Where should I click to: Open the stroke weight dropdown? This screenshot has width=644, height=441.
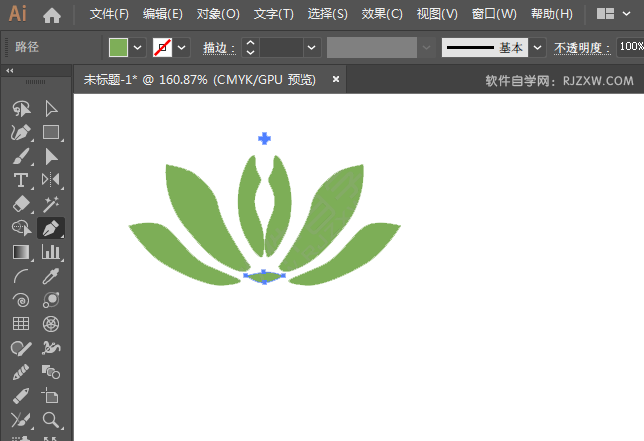(312, 48)
